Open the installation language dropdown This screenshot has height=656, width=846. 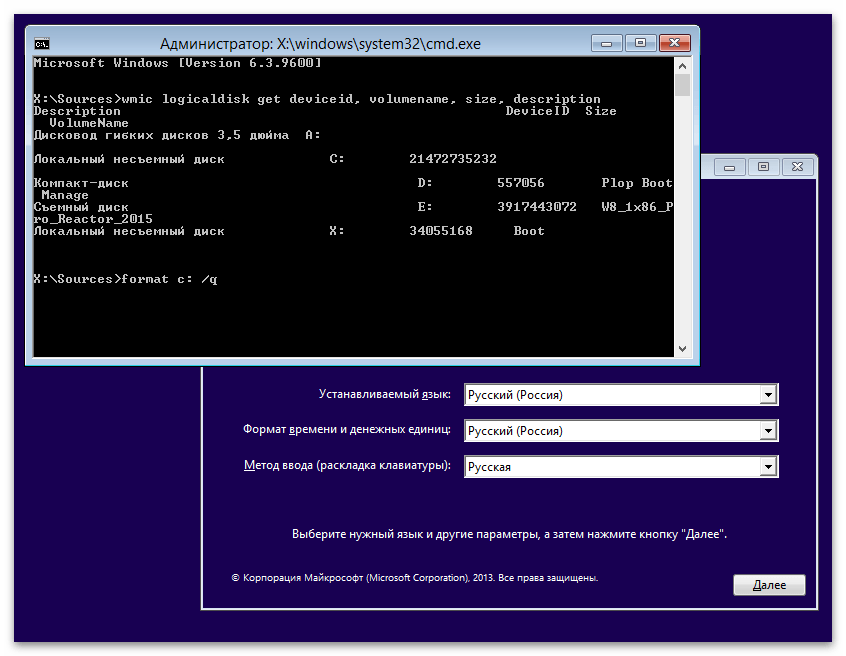620,395
